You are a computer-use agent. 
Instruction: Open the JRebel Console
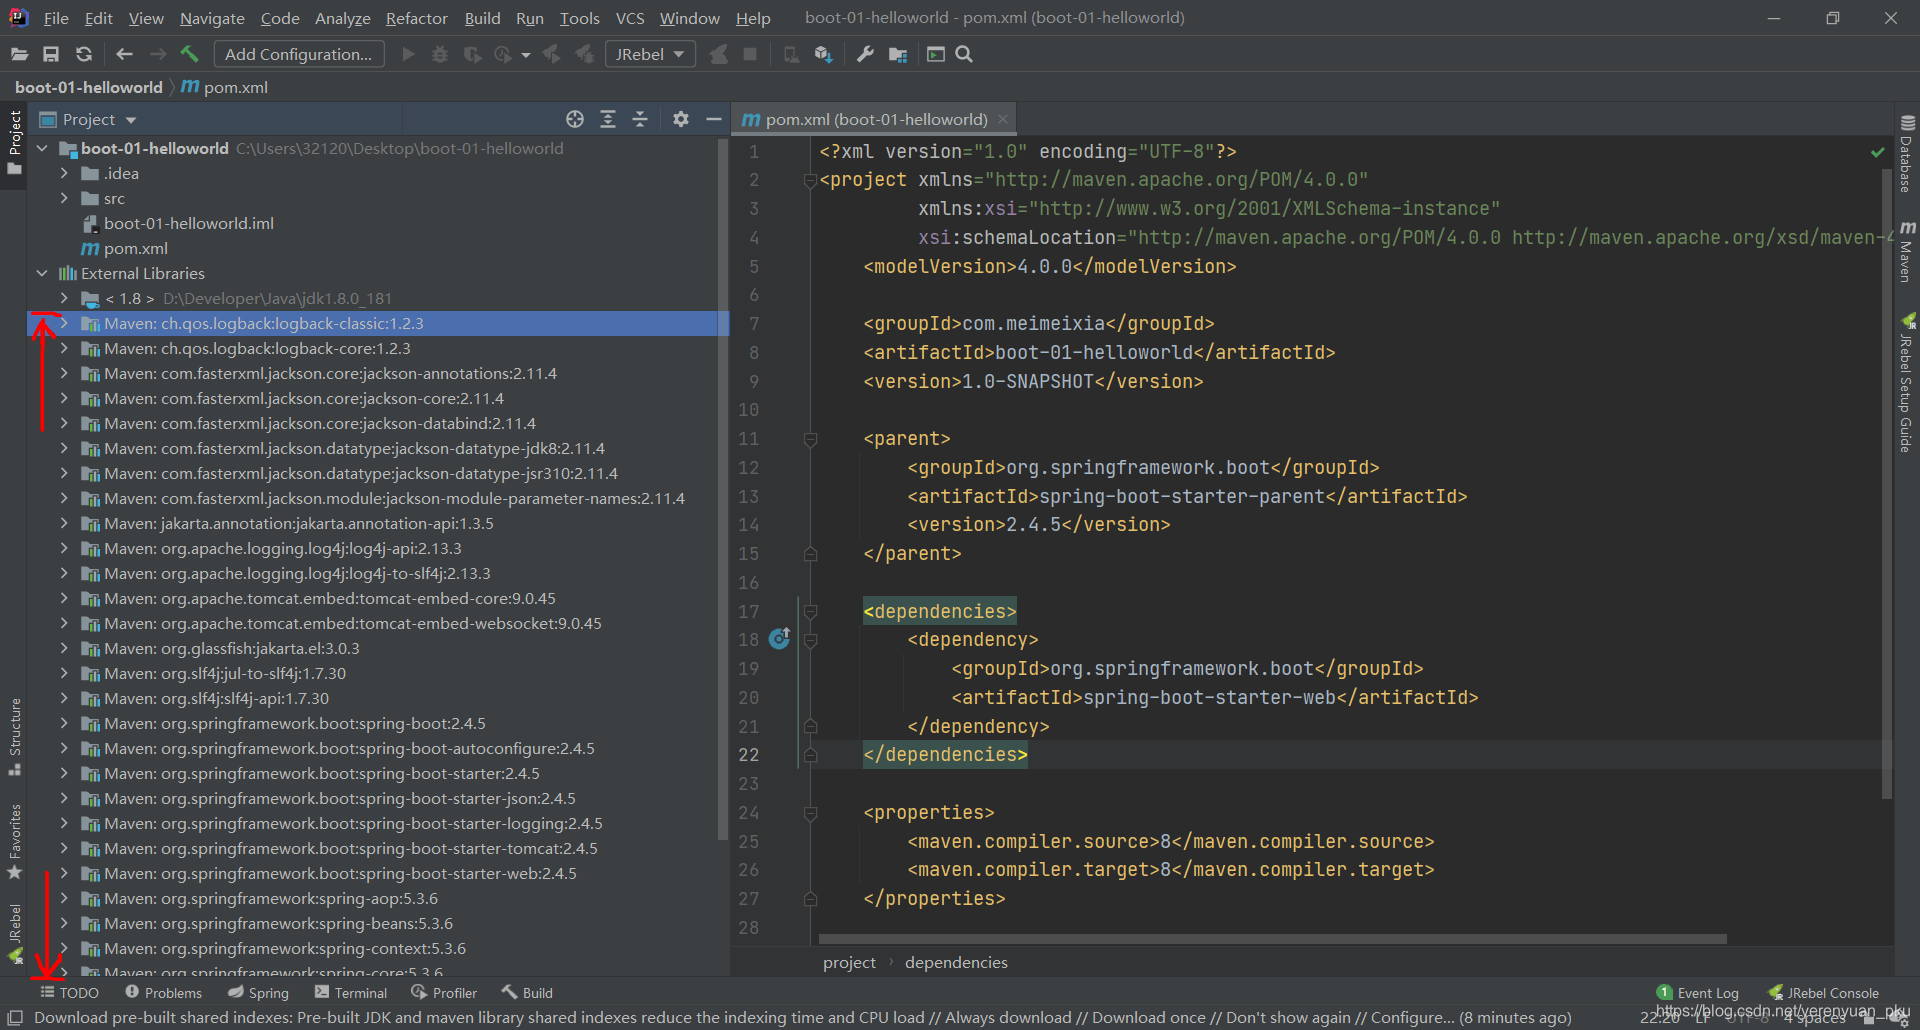tap(1823, 992)
